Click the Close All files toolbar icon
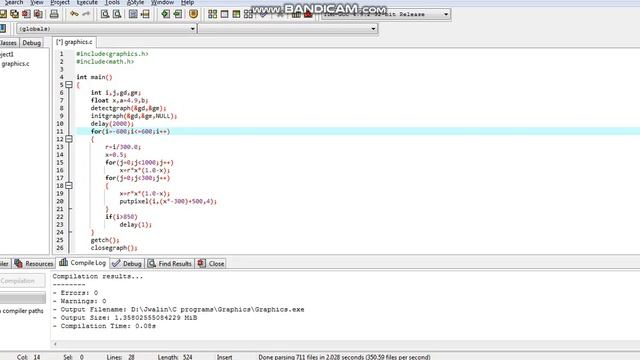This screenshot has height=360, width=640. (x=38, y=14)
